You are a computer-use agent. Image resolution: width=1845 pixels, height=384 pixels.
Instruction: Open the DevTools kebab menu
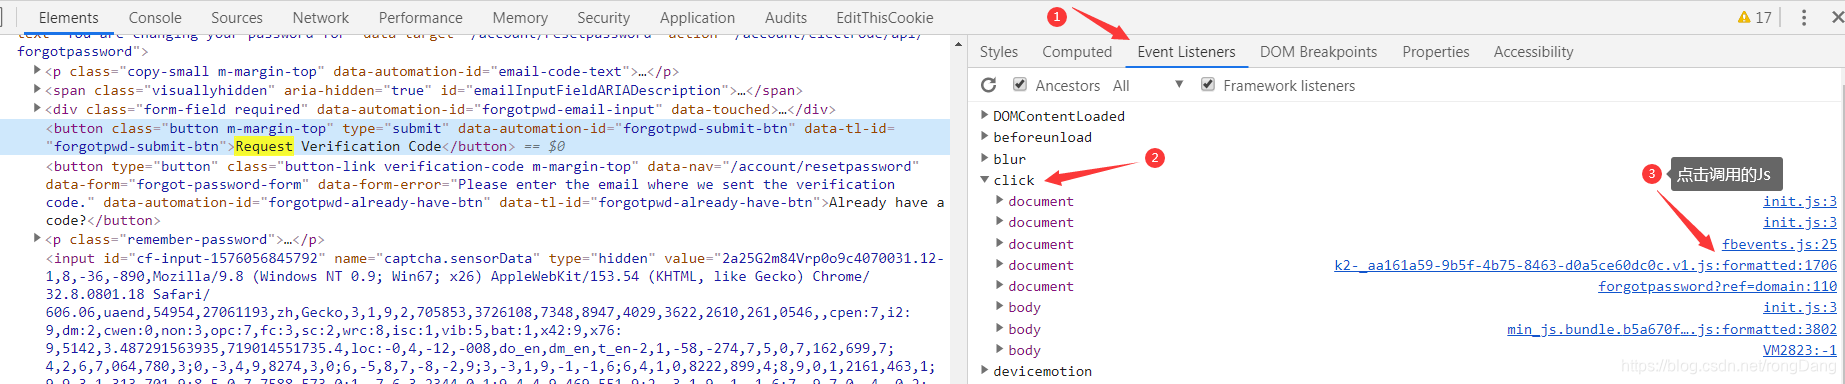tap(1803, 17)
